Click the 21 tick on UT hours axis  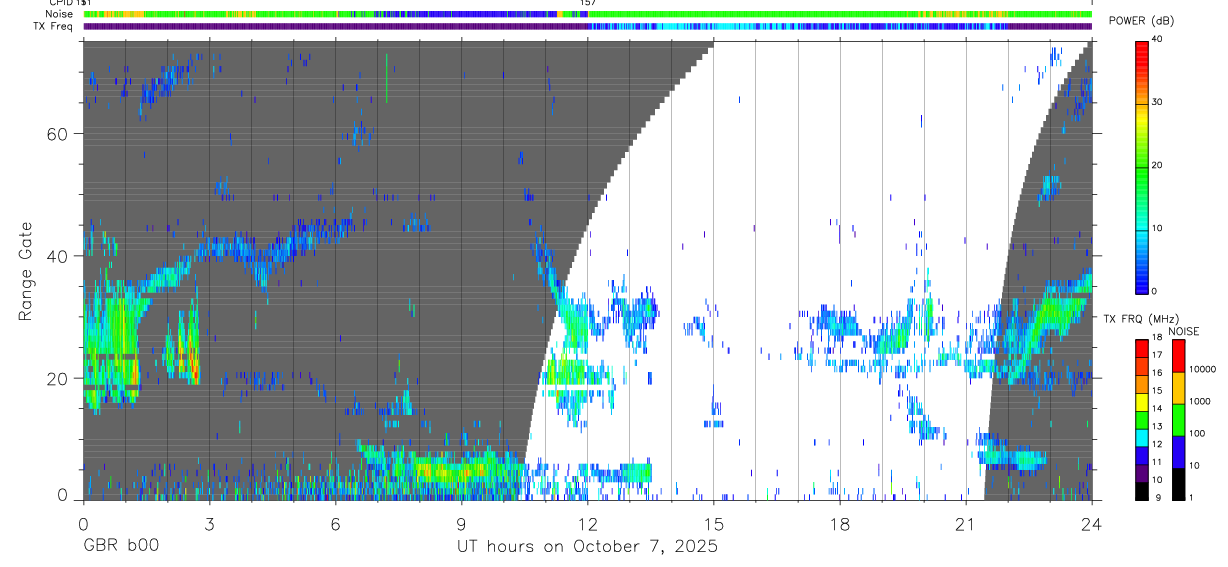pyautogui.click(x=966, y=524)
